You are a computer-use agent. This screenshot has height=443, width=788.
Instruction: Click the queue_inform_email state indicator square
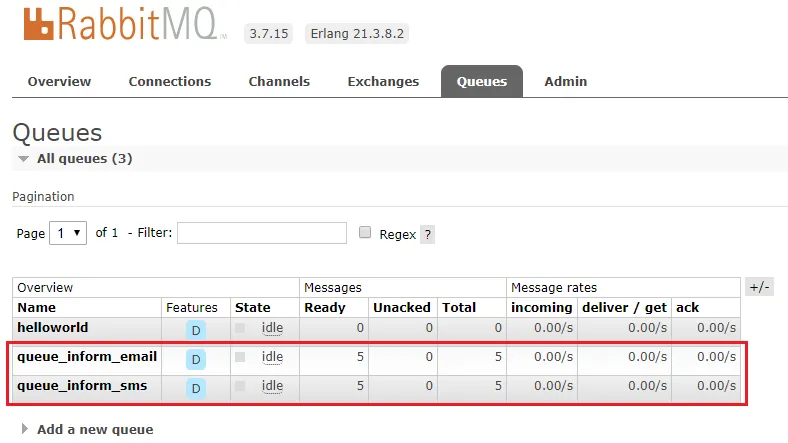(x=240, y=357)
